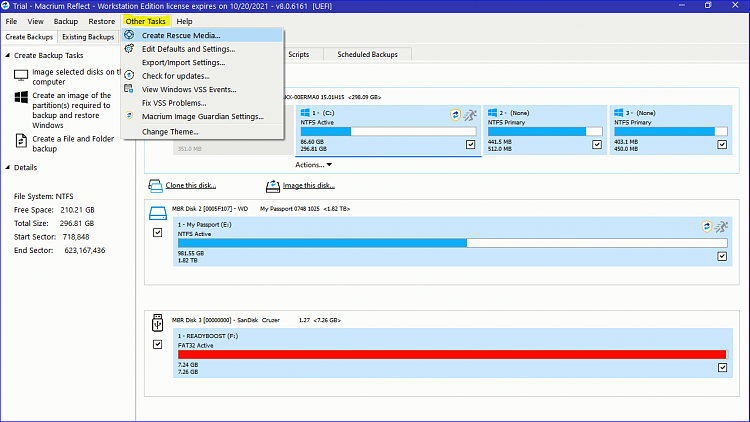Click the red READYBOOST usage bar
This screenshot has height=422, width=750.
pyautogui.click(x=452, y=355)
